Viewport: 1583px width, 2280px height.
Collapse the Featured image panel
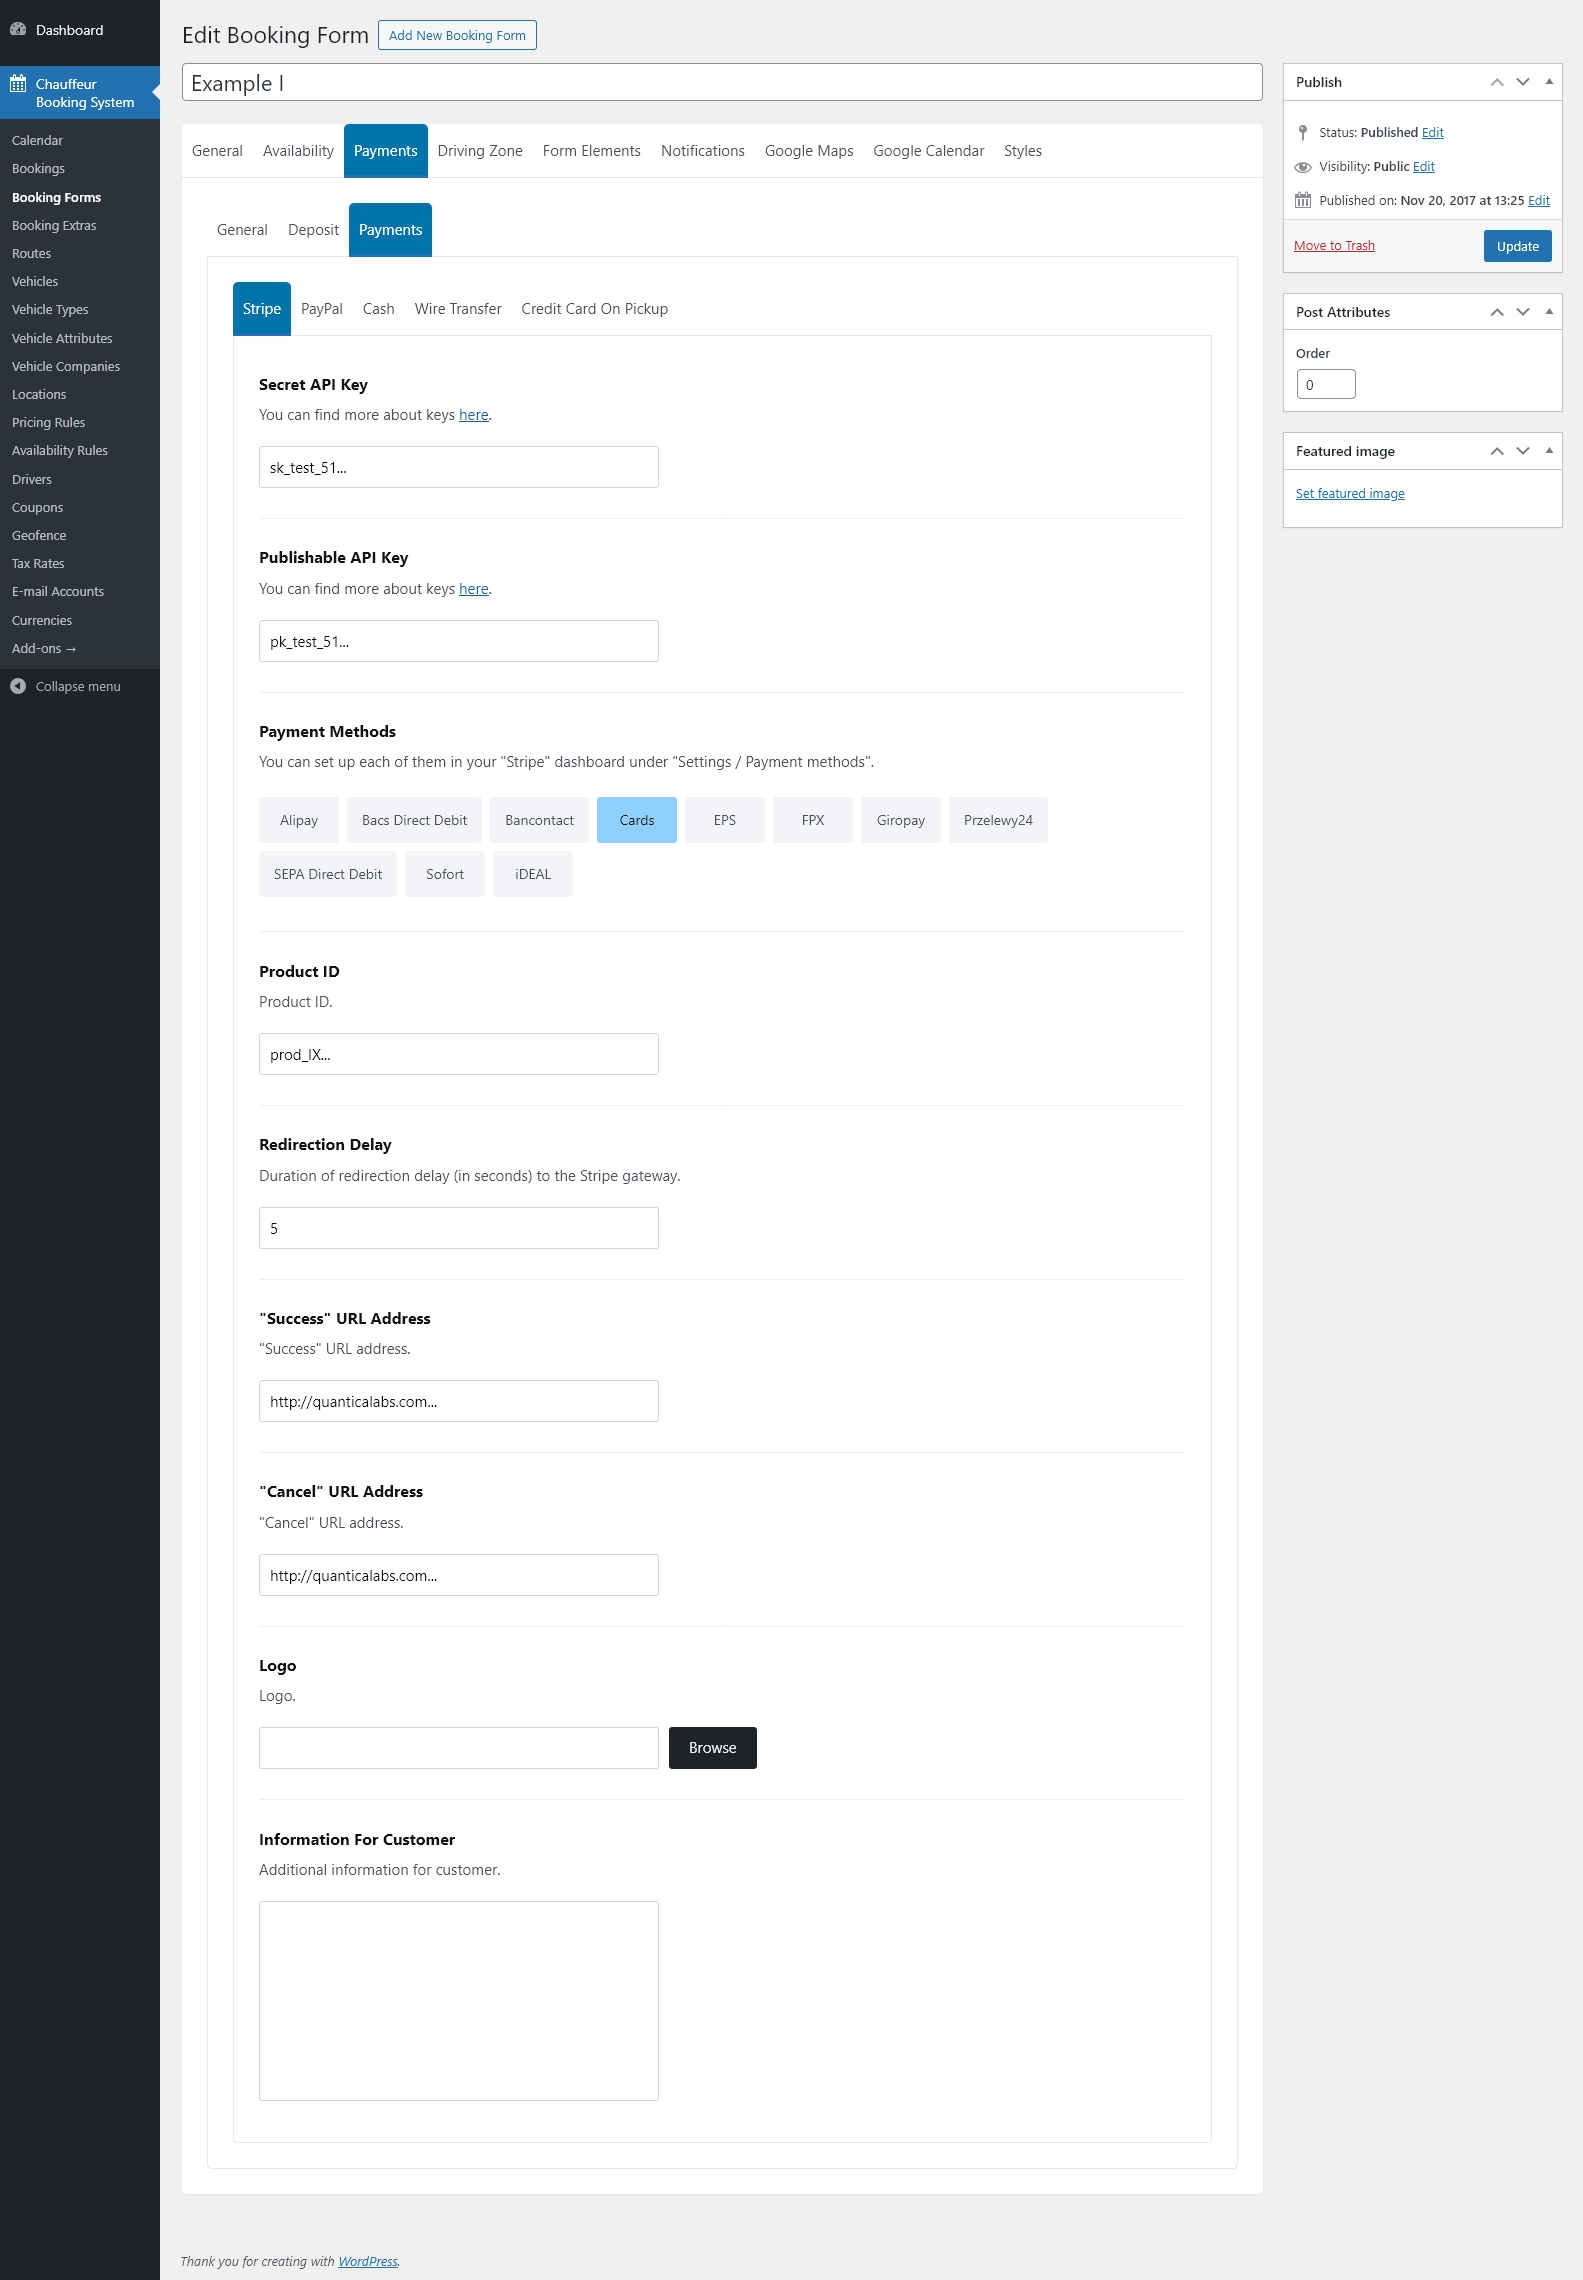point(1549,451)
